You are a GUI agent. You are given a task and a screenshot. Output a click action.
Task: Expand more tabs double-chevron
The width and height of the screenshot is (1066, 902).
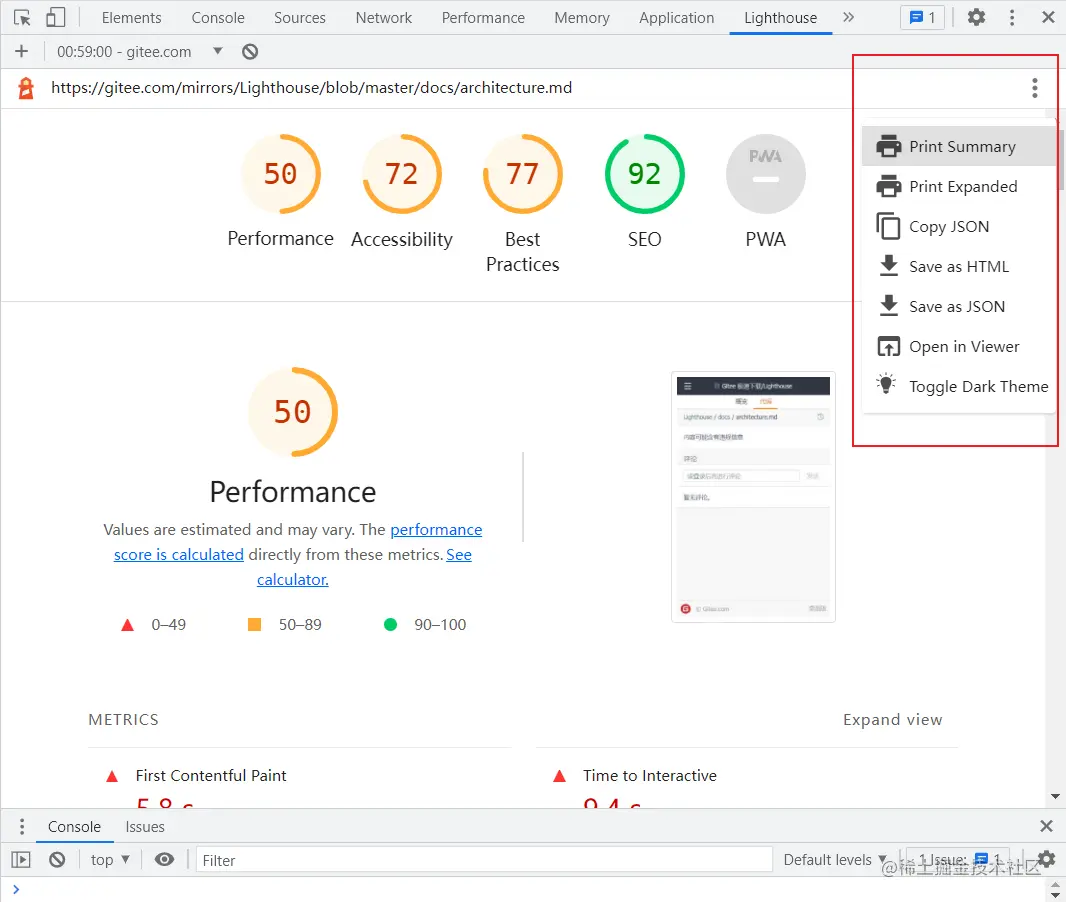point(848,18)
